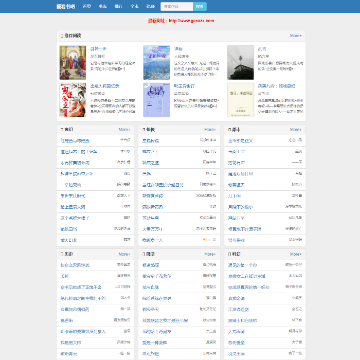The width and height of the screenshot is (360, 360).
Task: Open the title link beside the cream cover
Action: pos(277,86)
